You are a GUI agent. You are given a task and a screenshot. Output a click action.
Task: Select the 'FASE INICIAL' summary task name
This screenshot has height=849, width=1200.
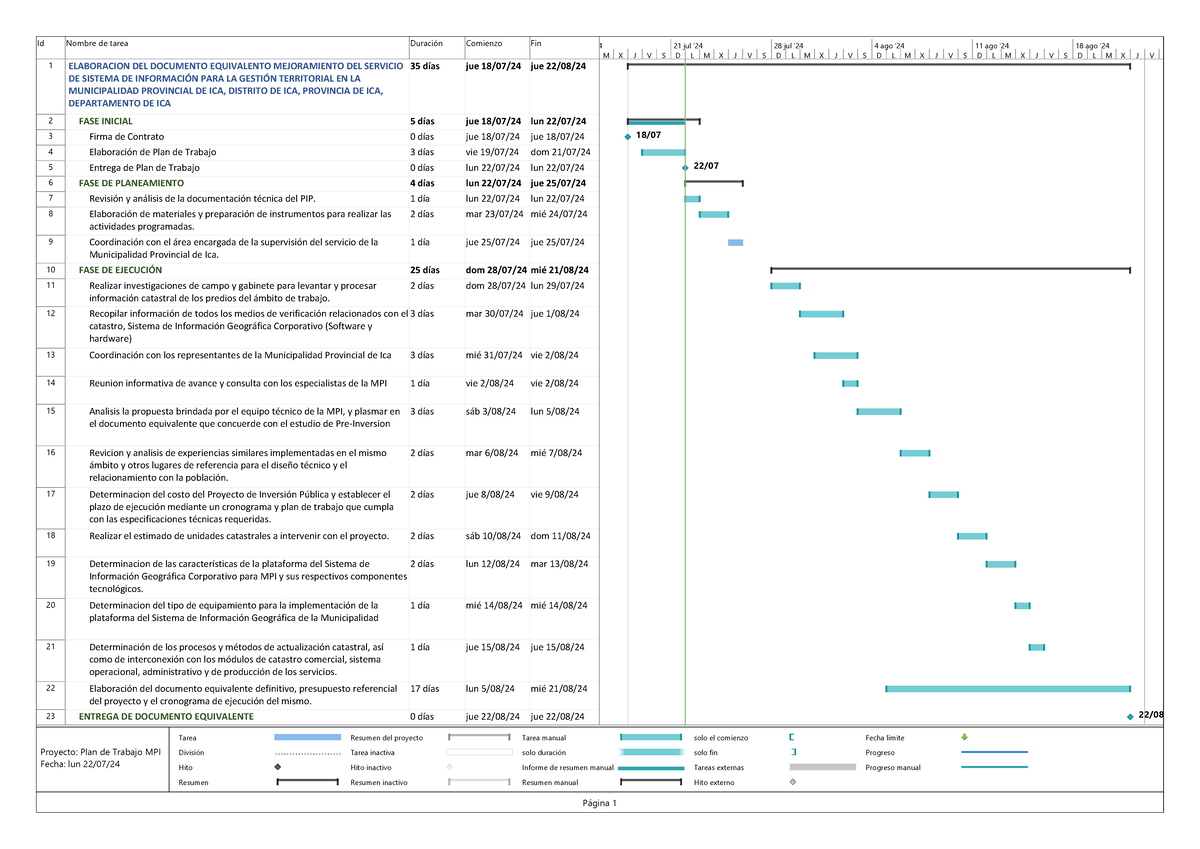coord(105,121)
